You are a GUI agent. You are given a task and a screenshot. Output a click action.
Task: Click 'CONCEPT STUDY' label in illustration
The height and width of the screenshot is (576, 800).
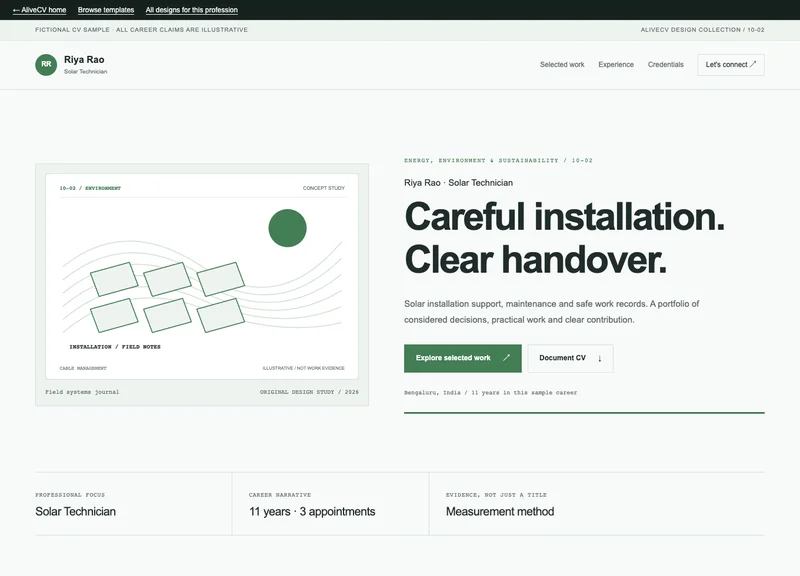click(323, 188)
